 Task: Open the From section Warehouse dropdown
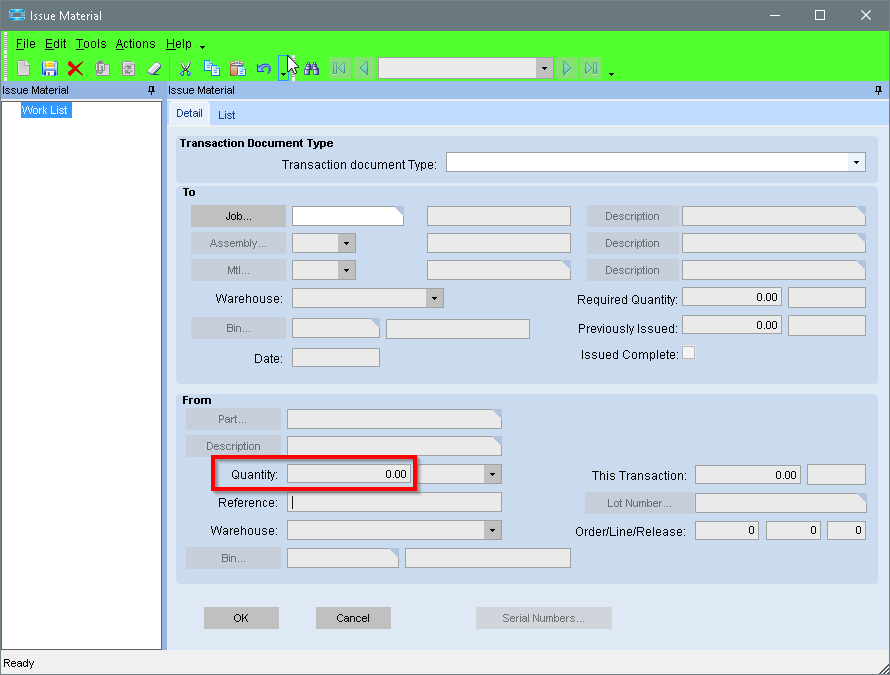[x=492, y=530]
